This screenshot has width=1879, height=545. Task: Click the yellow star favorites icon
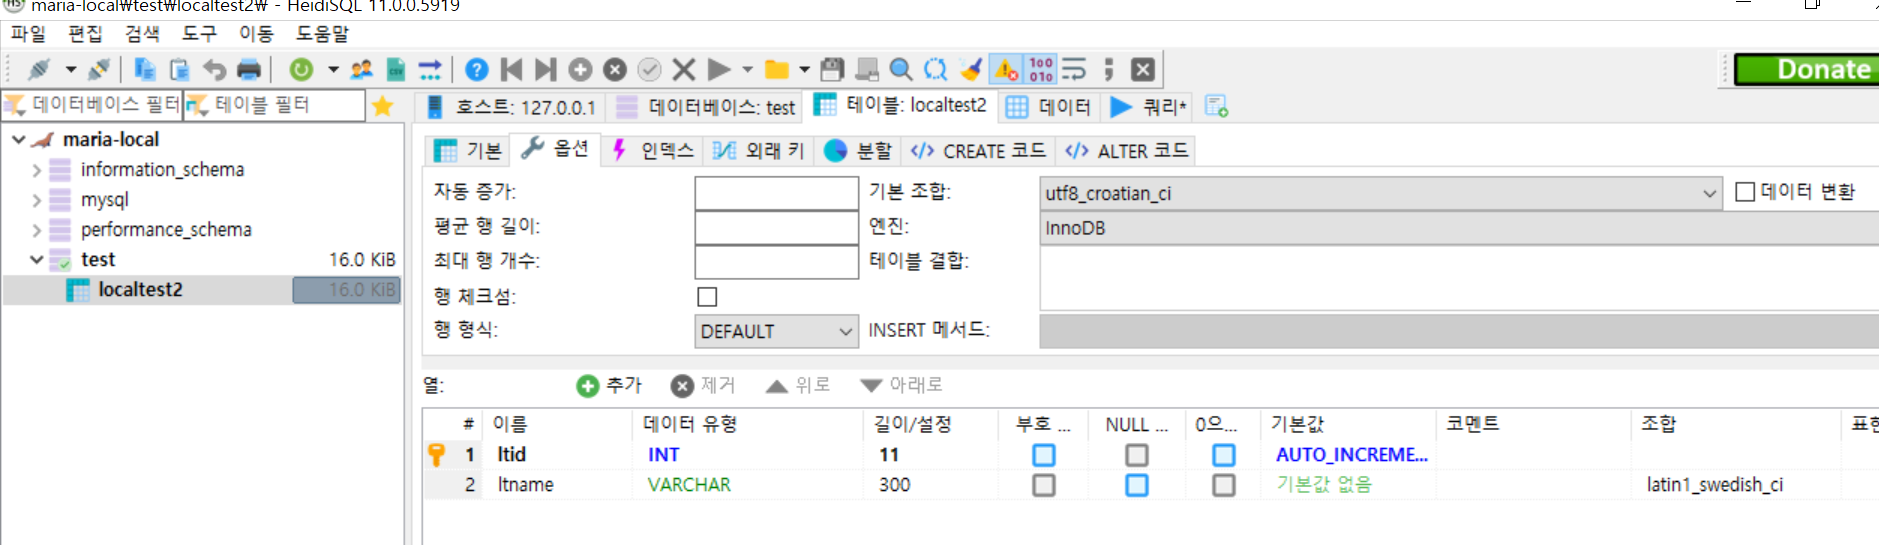coord(382,106)
